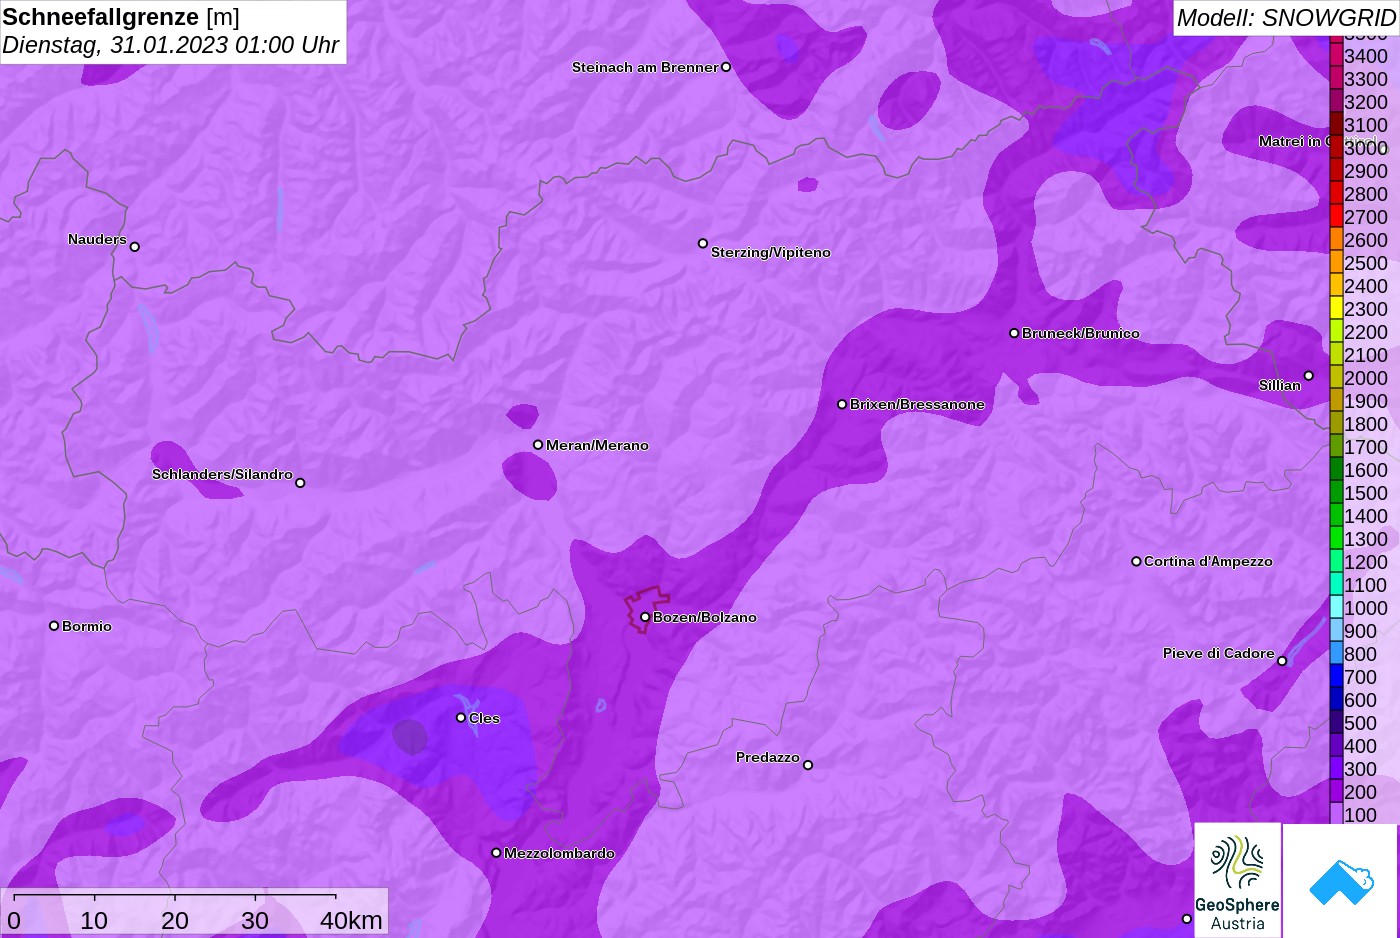Click the 40km scale bar label
The image size is (1400, 938).
[x=351, y=920]
